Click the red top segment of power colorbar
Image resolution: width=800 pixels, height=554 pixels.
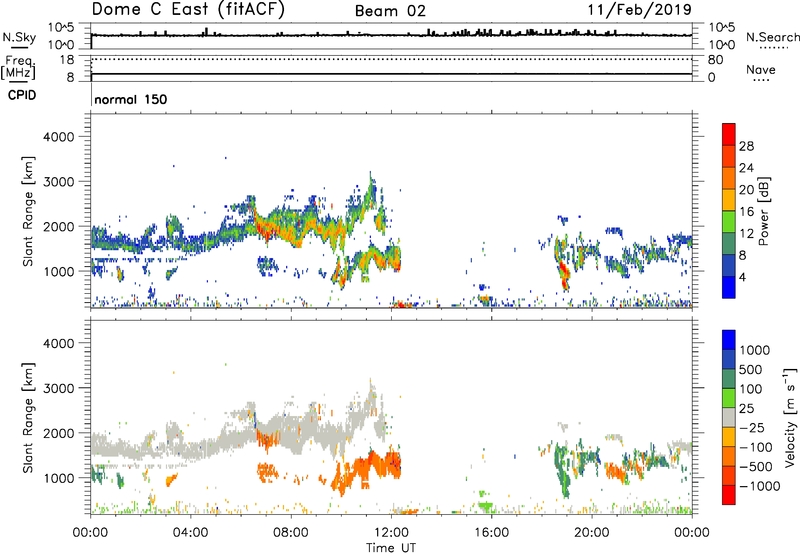729,134
